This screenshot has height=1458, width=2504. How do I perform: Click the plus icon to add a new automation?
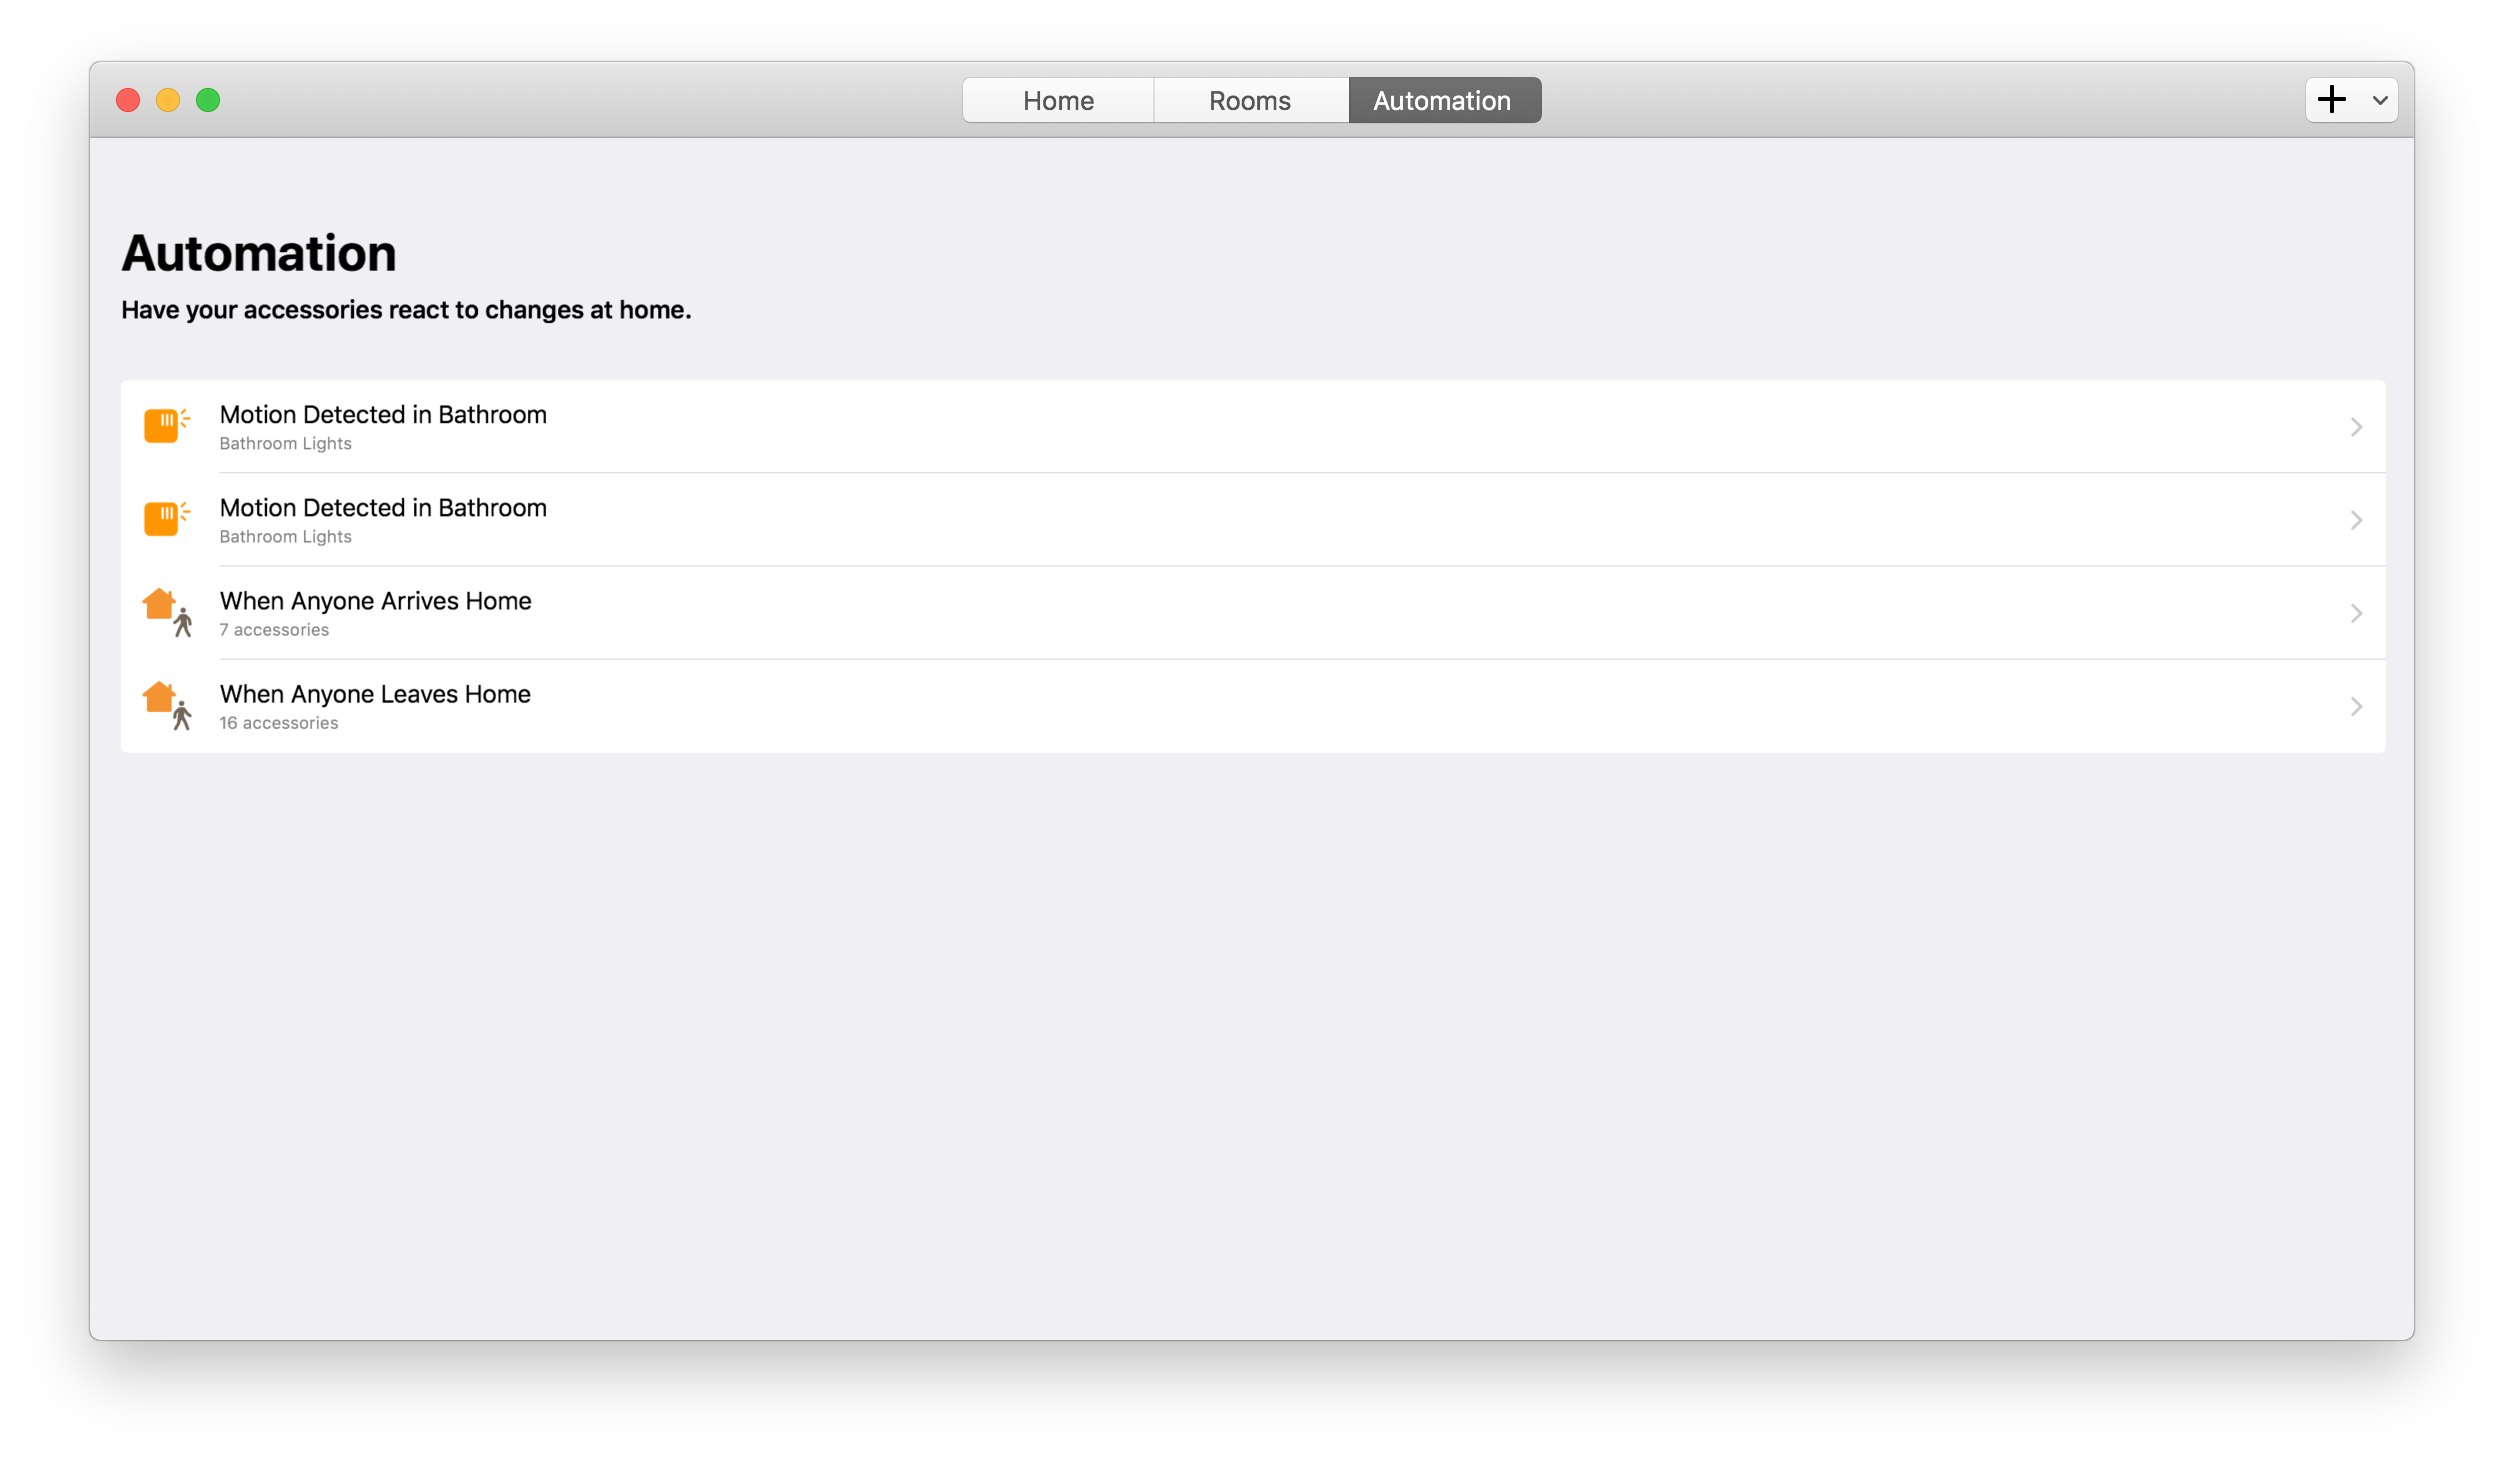(2333, 99)
